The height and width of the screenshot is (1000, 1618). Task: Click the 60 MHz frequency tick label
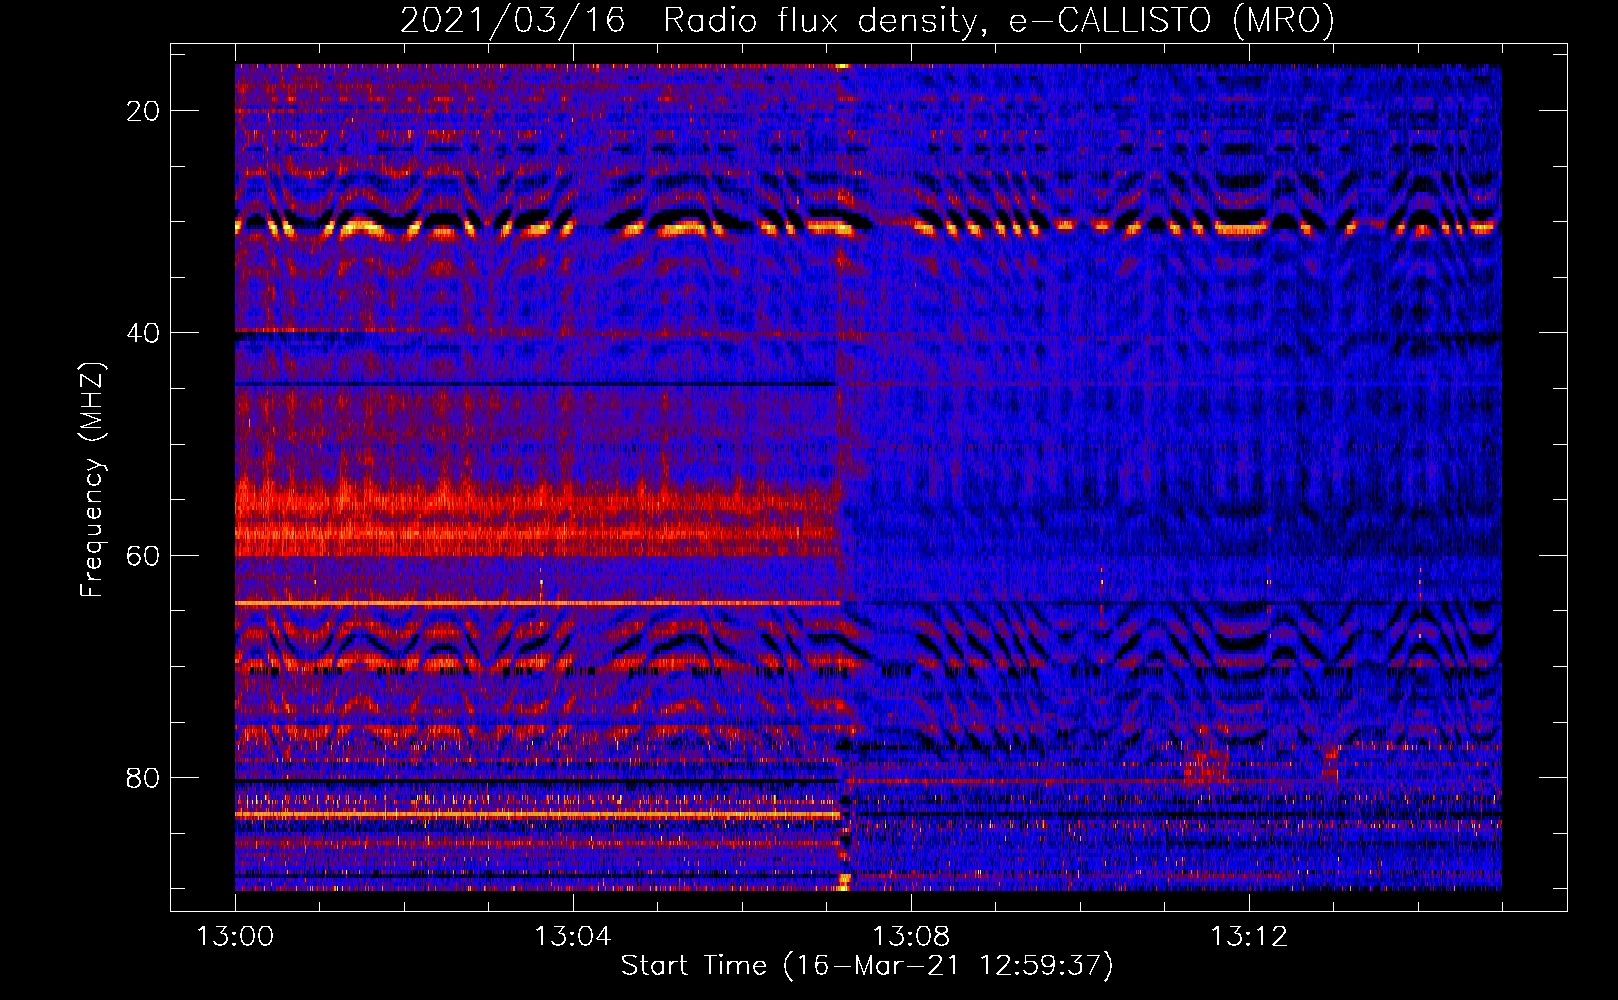(x=143, y=555)
